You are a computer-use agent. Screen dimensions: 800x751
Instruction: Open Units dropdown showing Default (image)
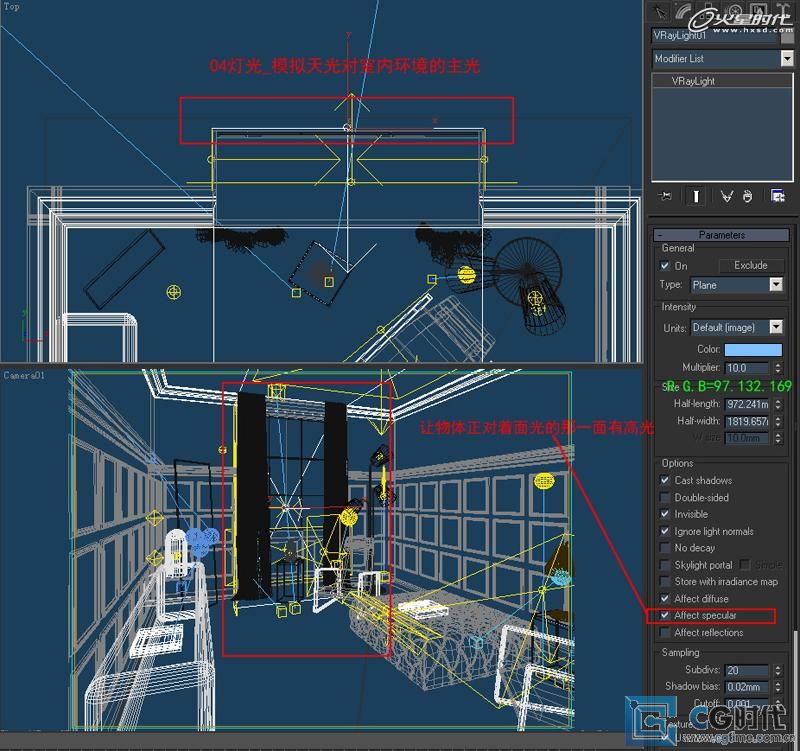tap(776, 327)
